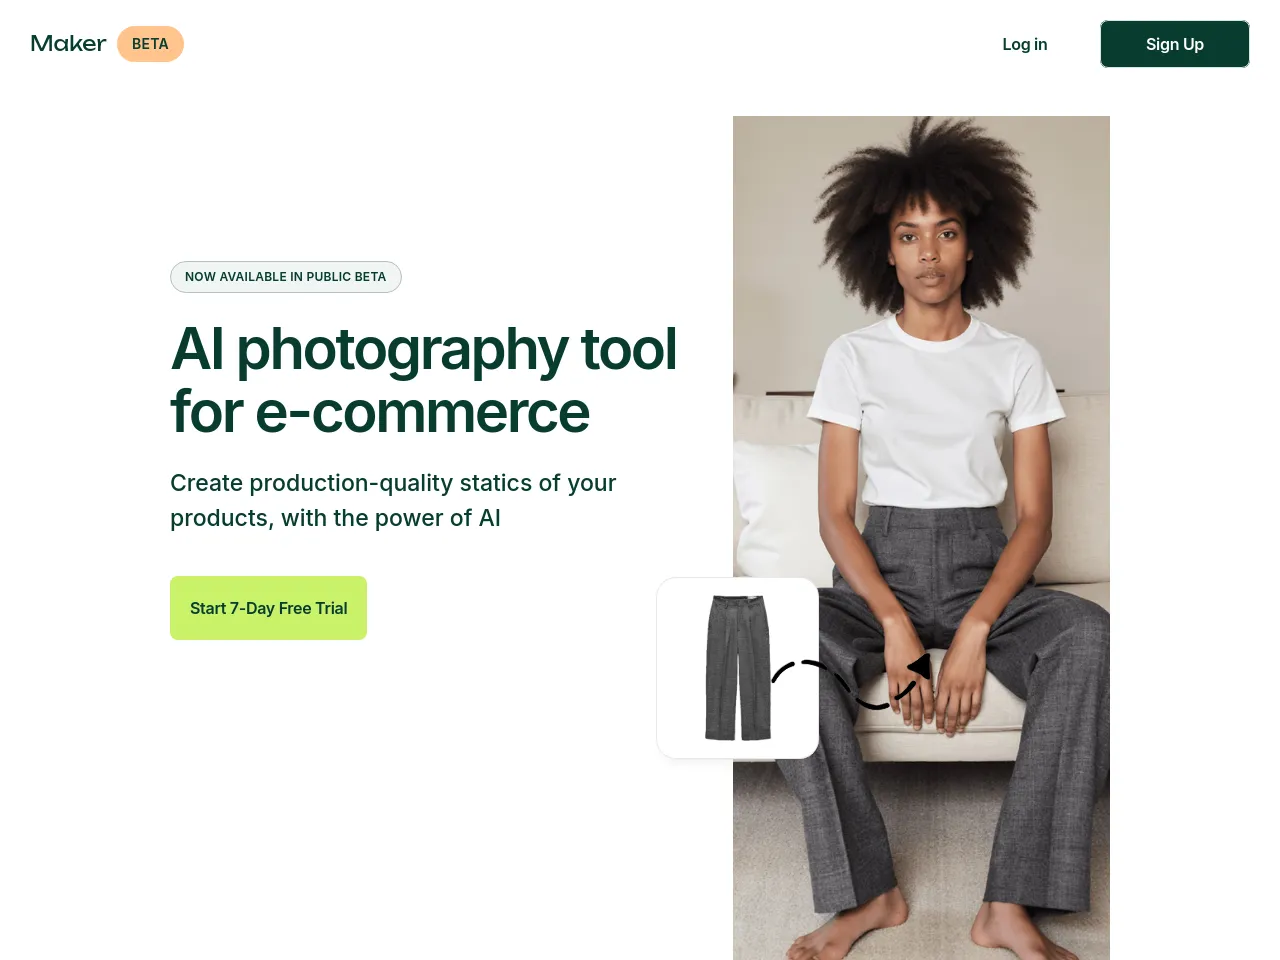Viewport: 1280px width, 960px height.
Task: Click the Sign Up button
Action: tap(1175, 44)
